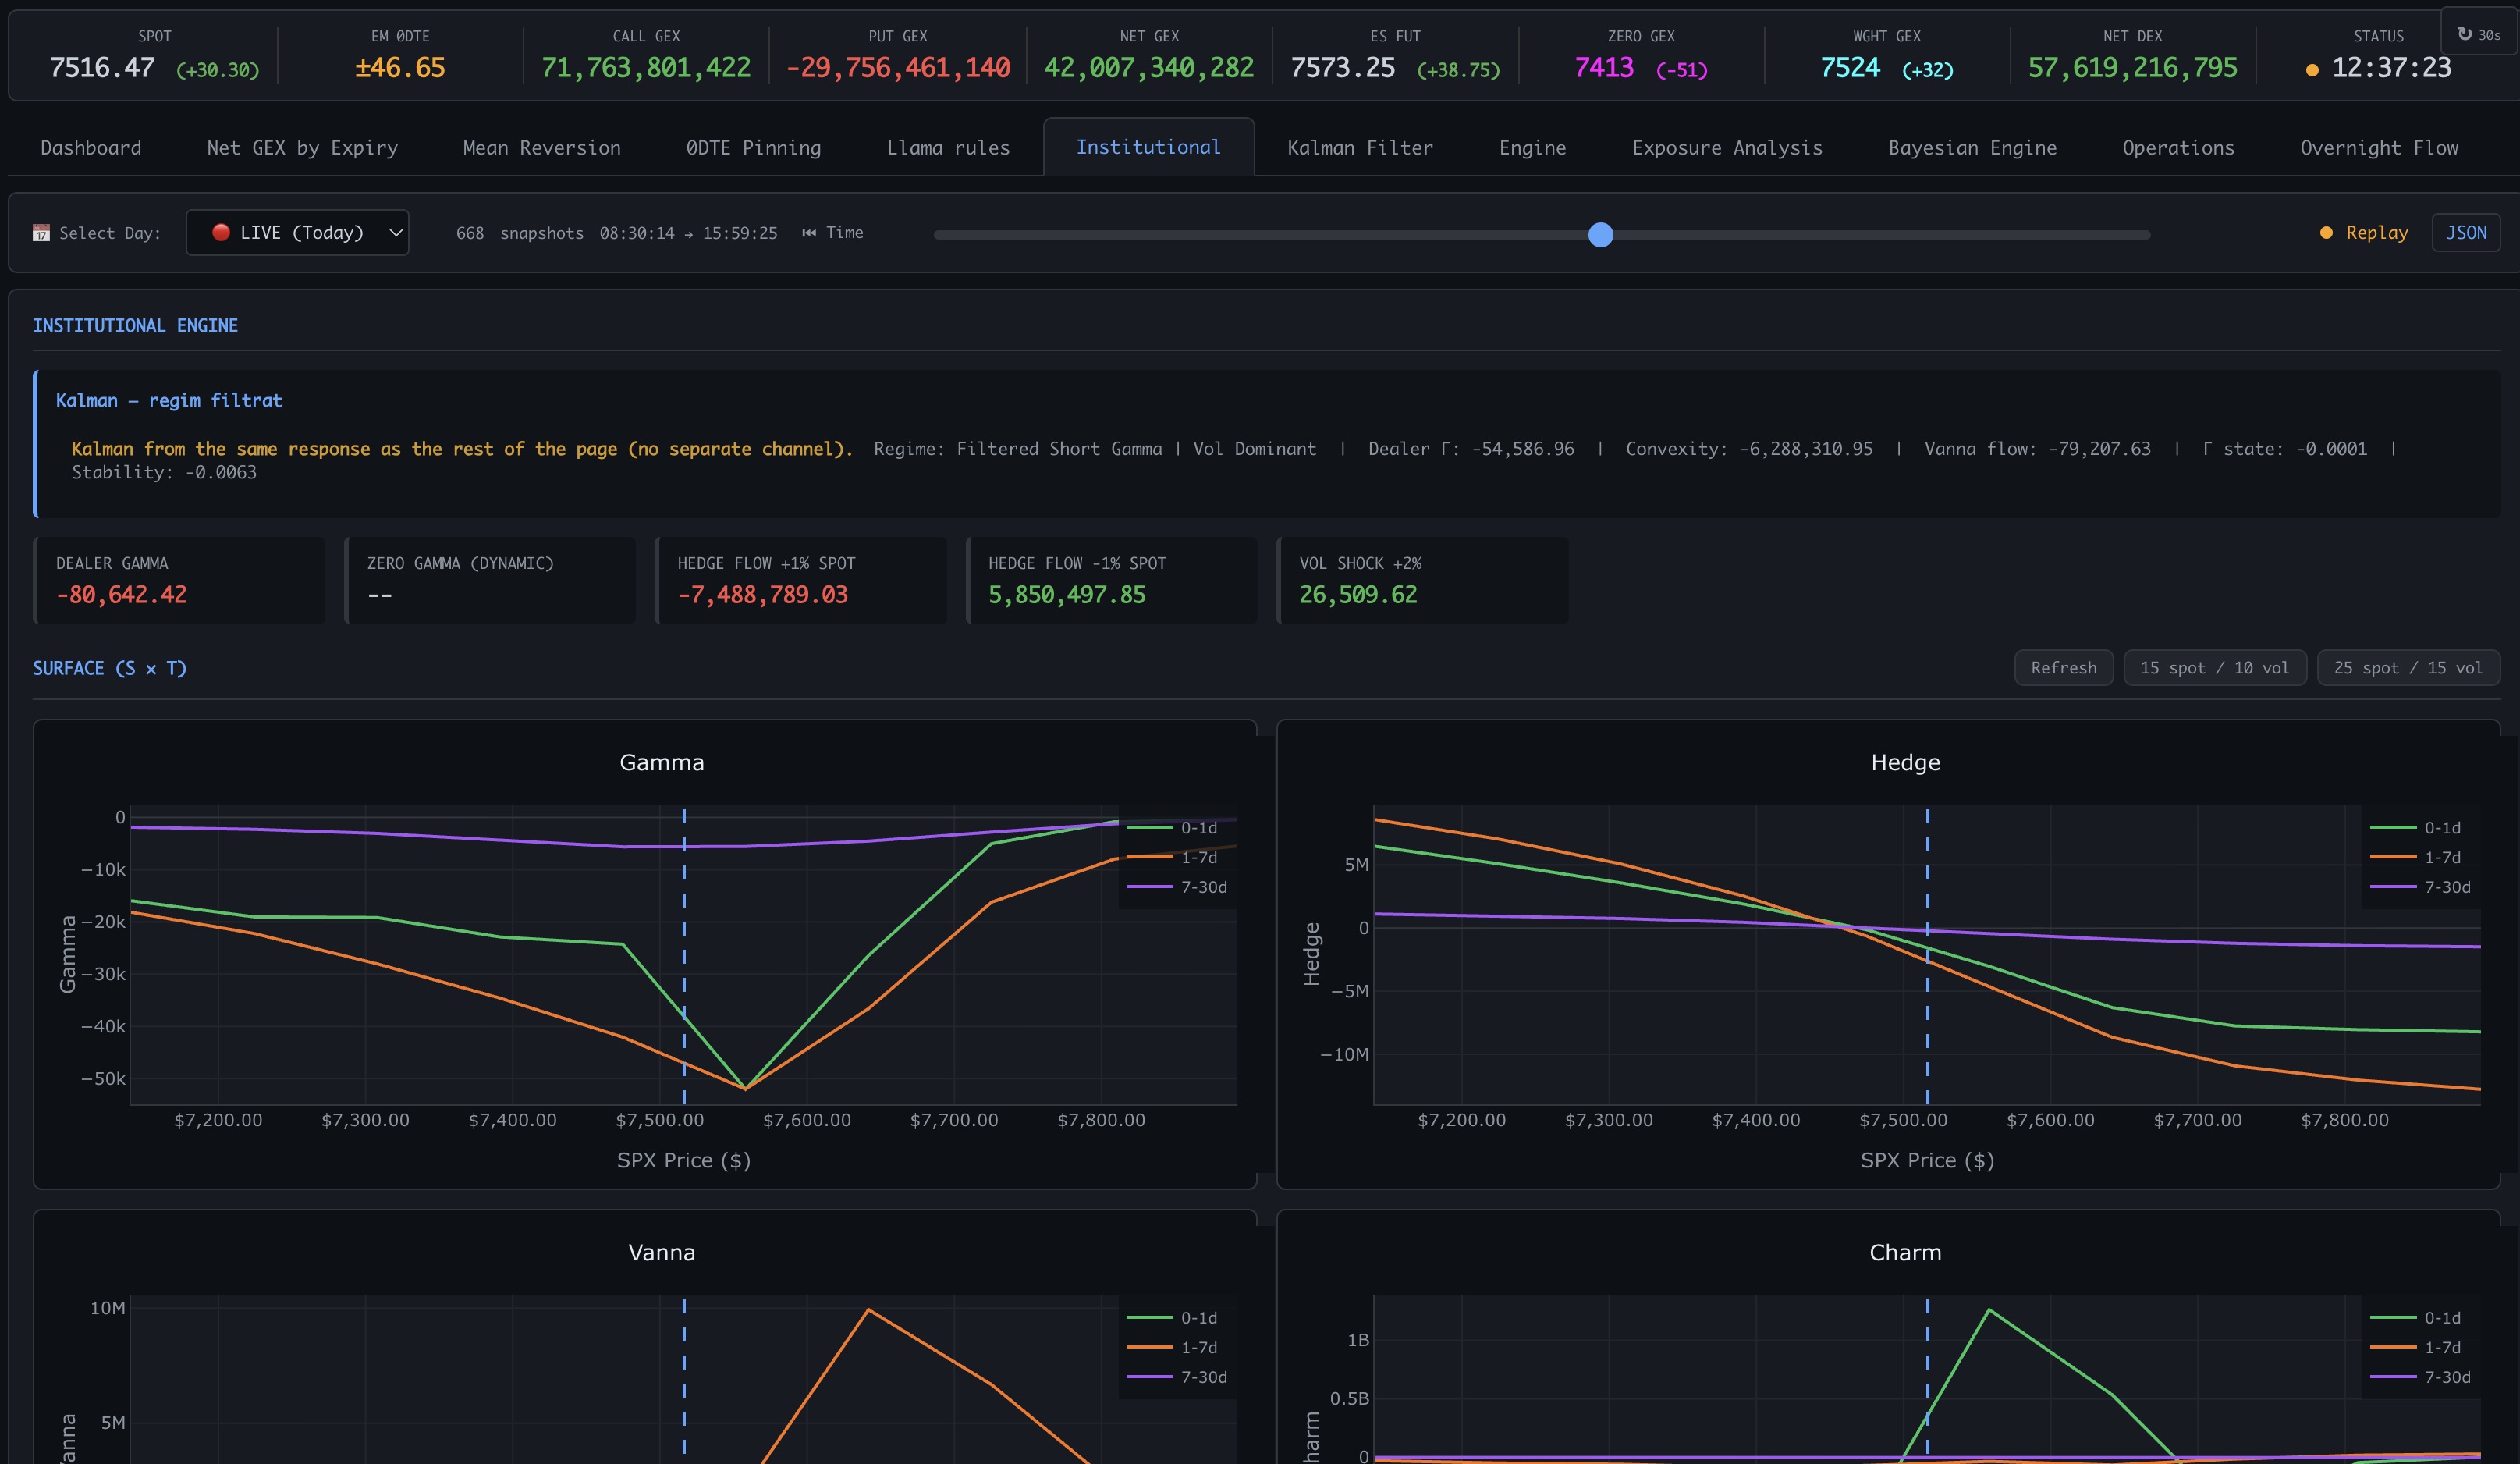Click the JSON button

pyautogui.click(x=2466, y=233)
